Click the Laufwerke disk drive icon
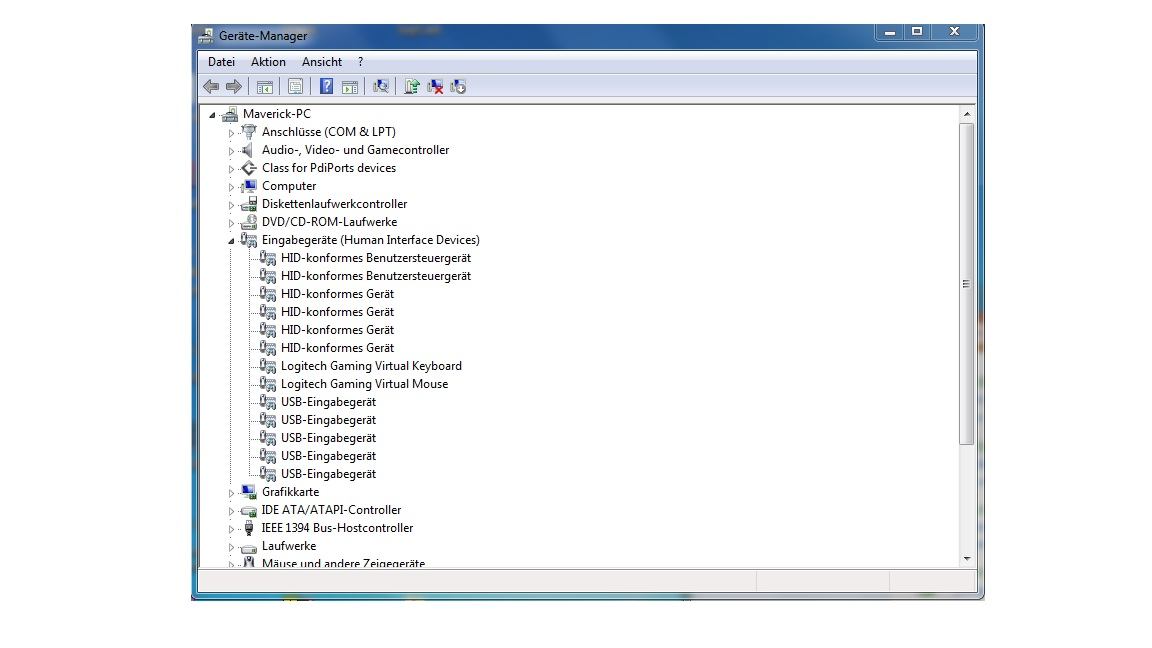The height and width of the screenshot is (648, 1152). (249, 547)
